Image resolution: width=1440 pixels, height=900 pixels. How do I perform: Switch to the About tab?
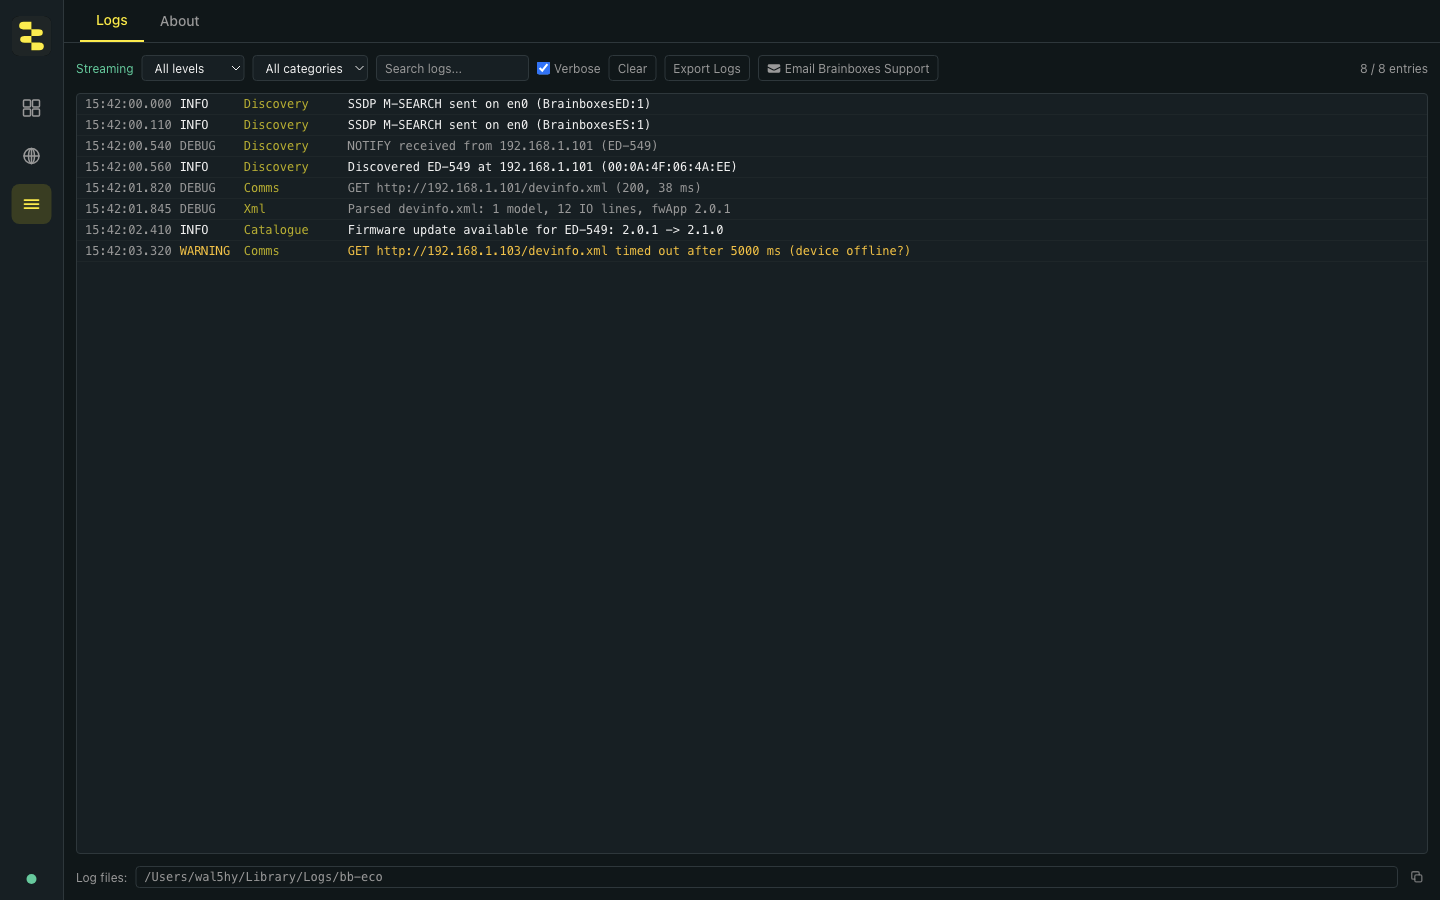tap(180, 21)
